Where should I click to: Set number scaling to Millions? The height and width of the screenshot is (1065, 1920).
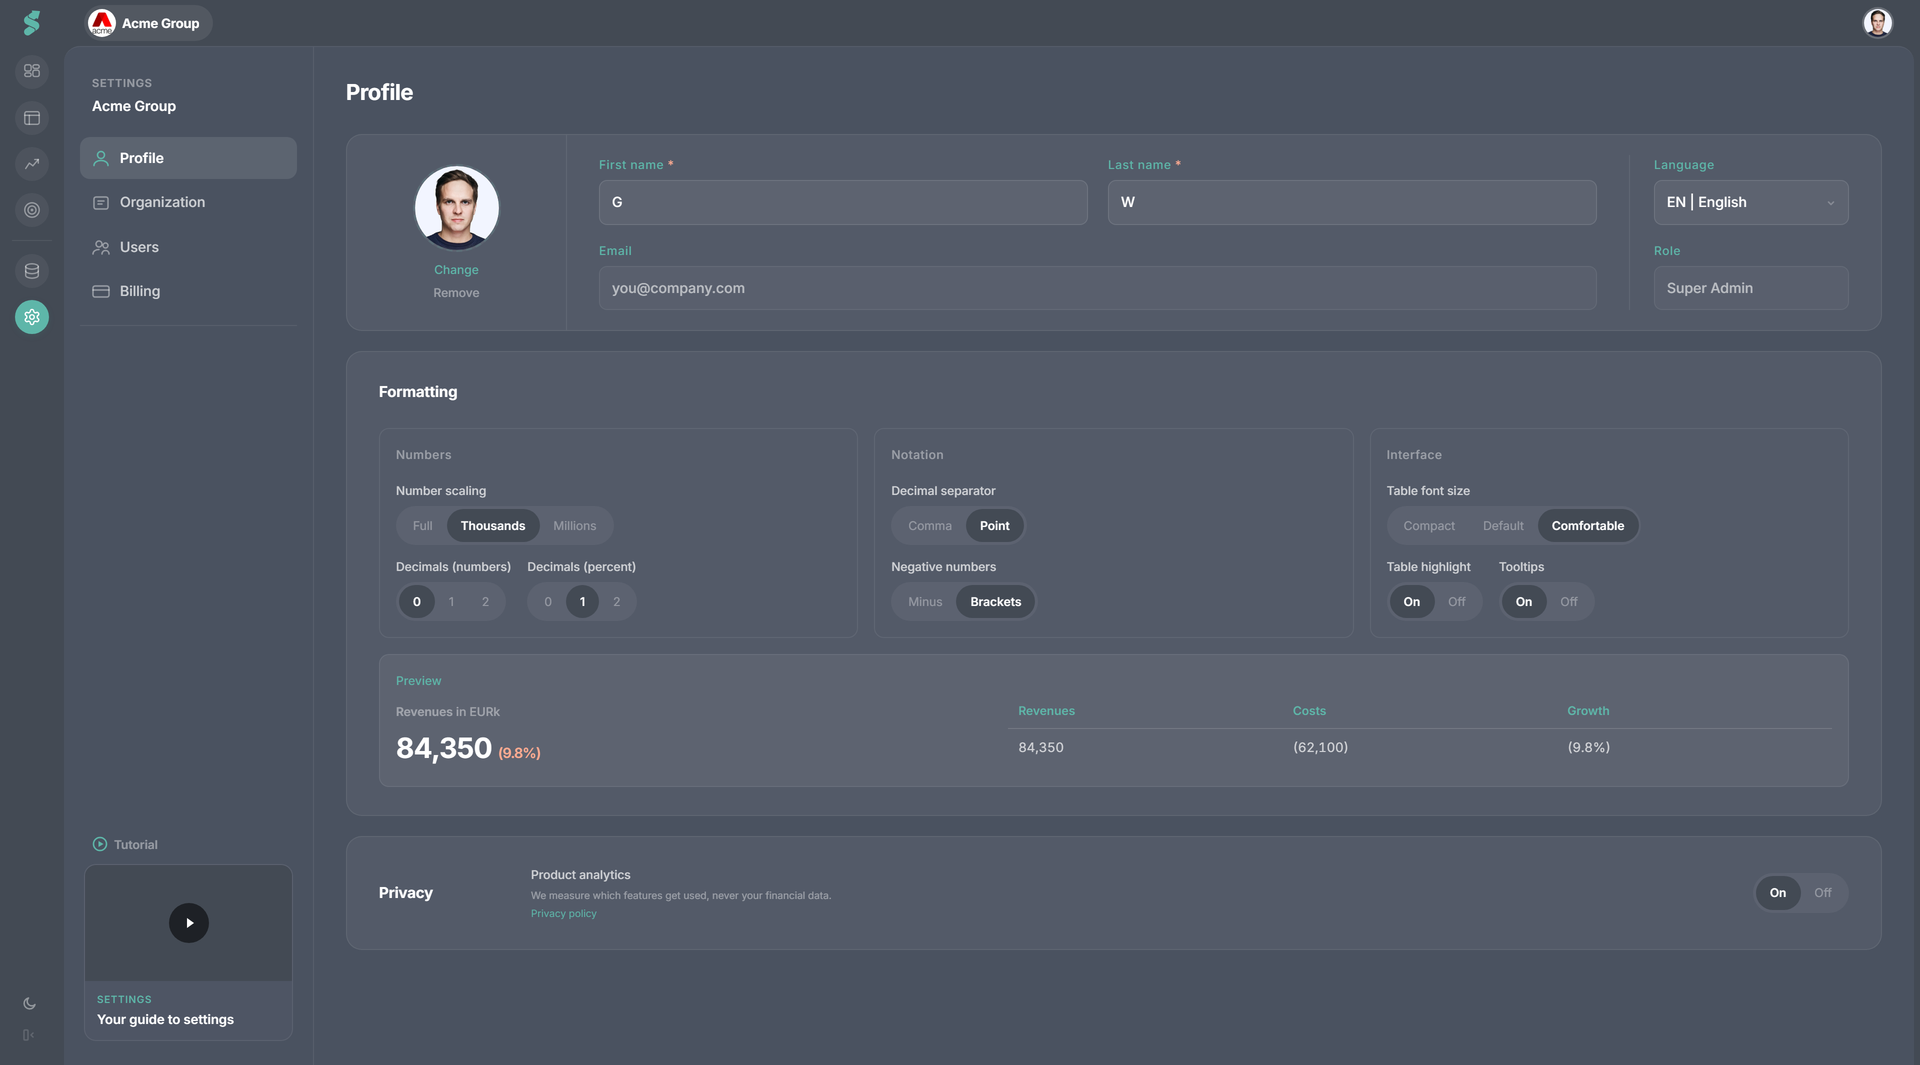click(575, 526)
